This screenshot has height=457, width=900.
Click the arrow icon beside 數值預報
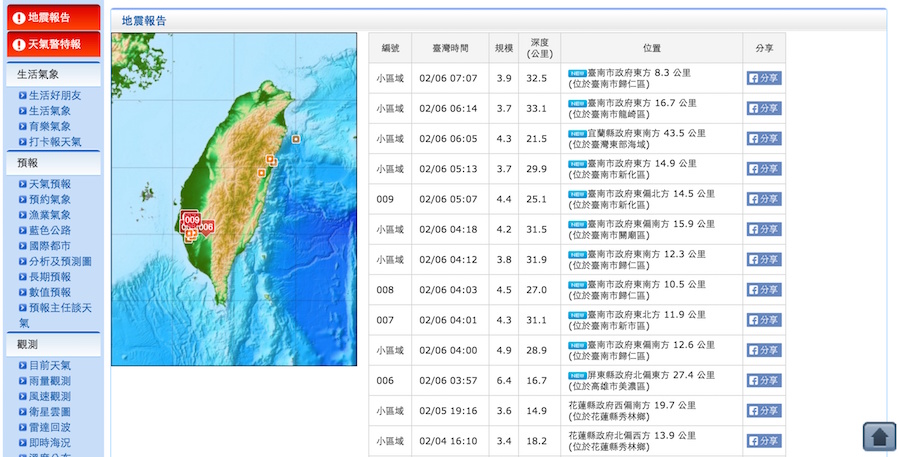pos(22,292)
